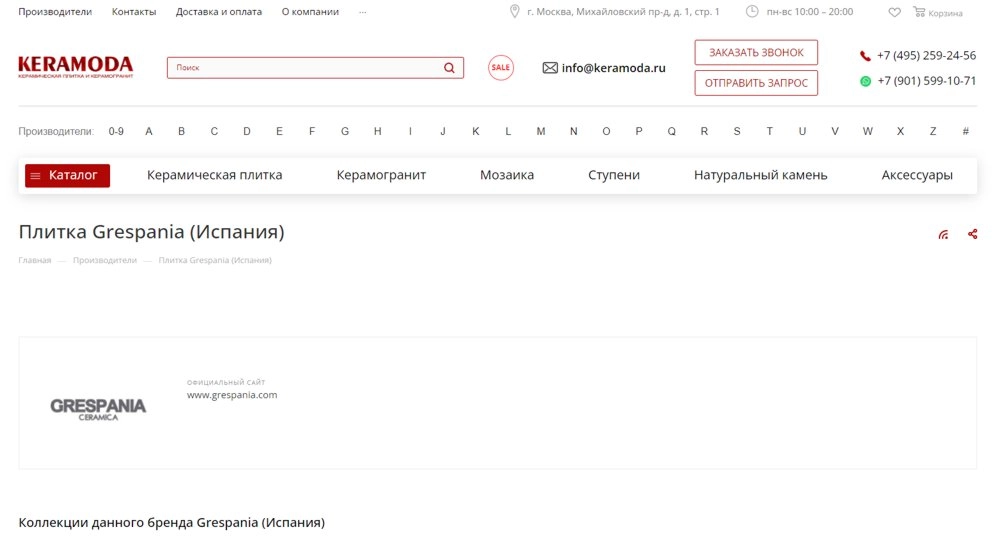
Task: Filter manufacturers by letter S
Action: tap(737, 131)
